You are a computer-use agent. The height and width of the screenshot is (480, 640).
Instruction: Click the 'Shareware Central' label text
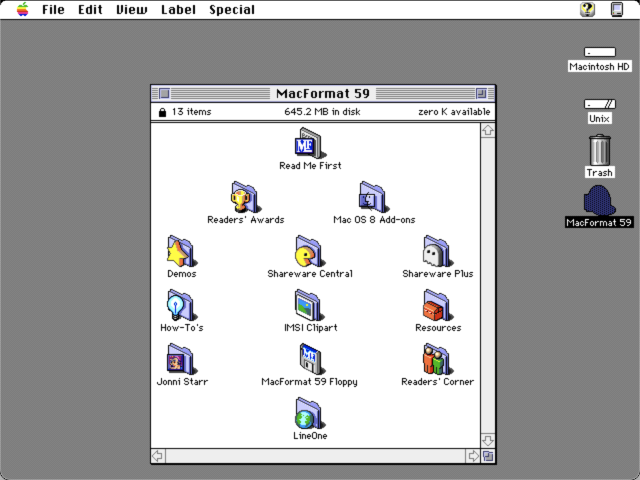coord(310,274)
